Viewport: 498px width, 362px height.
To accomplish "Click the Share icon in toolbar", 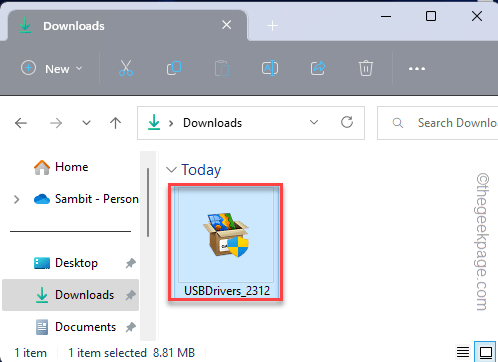I will pos(318,68).
